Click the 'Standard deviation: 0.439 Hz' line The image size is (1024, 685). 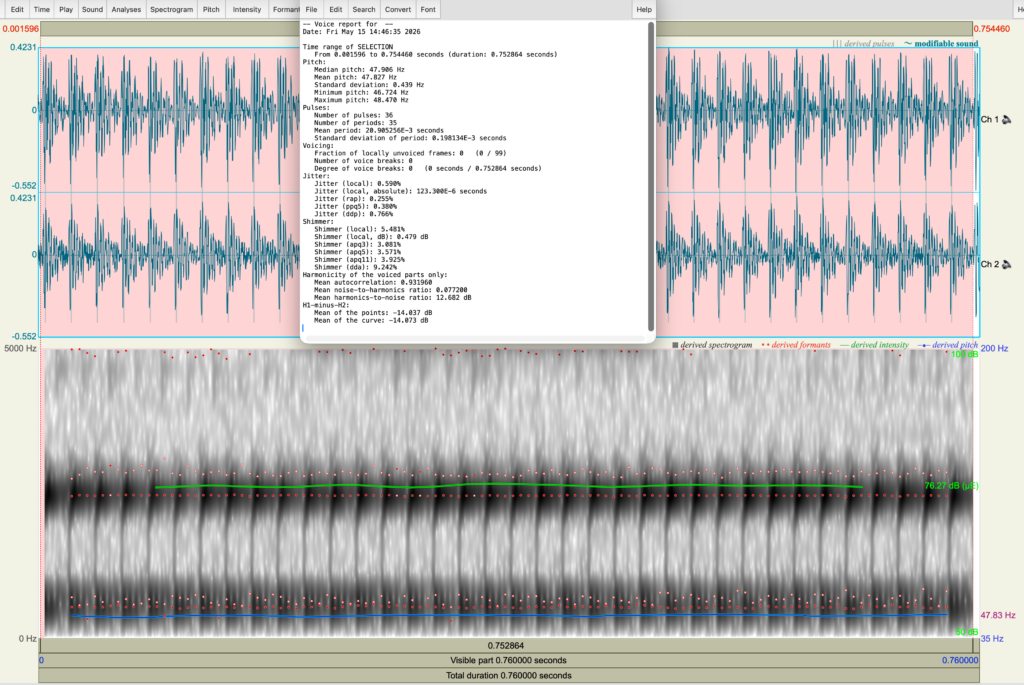pos(369,85)
